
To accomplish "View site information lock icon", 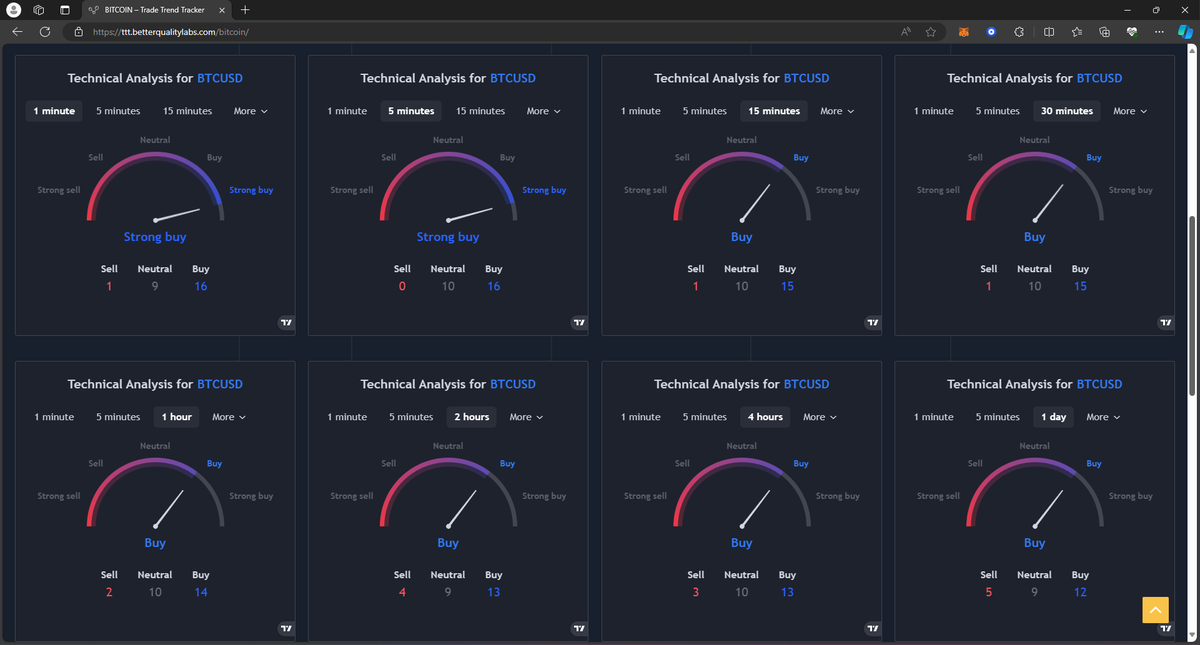I will [x=79, y=32].
